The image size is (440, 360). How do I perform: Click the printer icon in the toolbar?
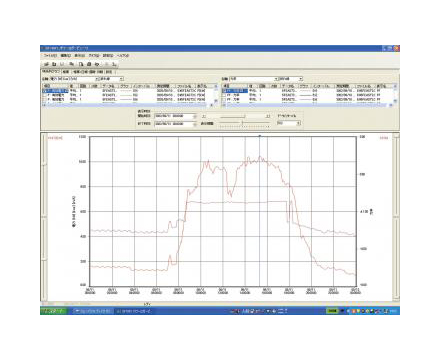pyautogui.click(x=89, y=64)
